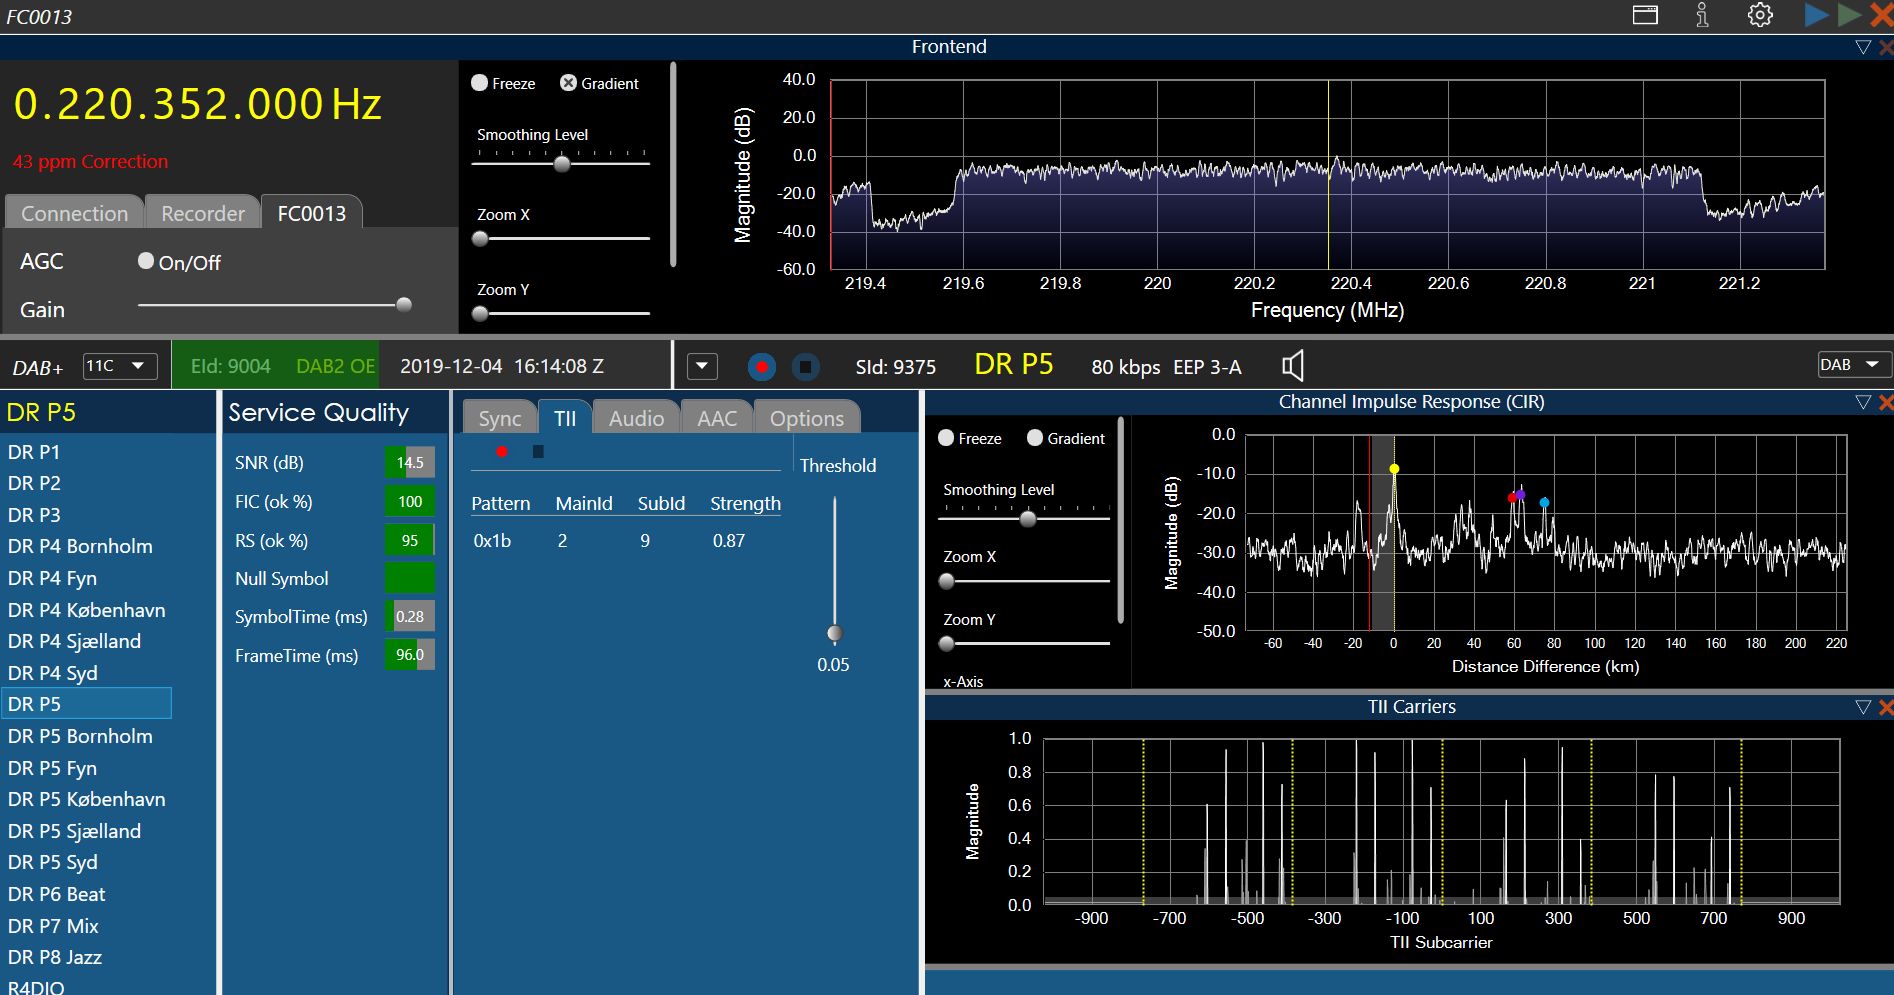This screenshot has width=1894, height=995.
Task: Click the Gain slider handle
Action: 404,305
